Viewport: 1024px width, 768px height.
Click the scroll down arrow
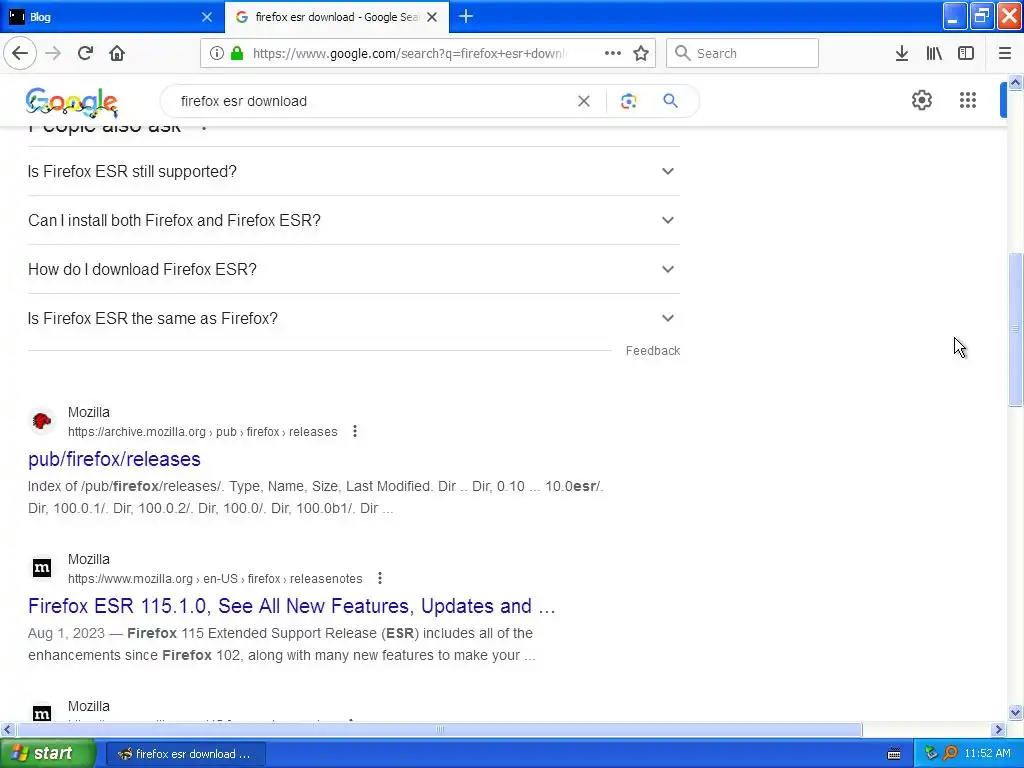[x=1015, y=712]
